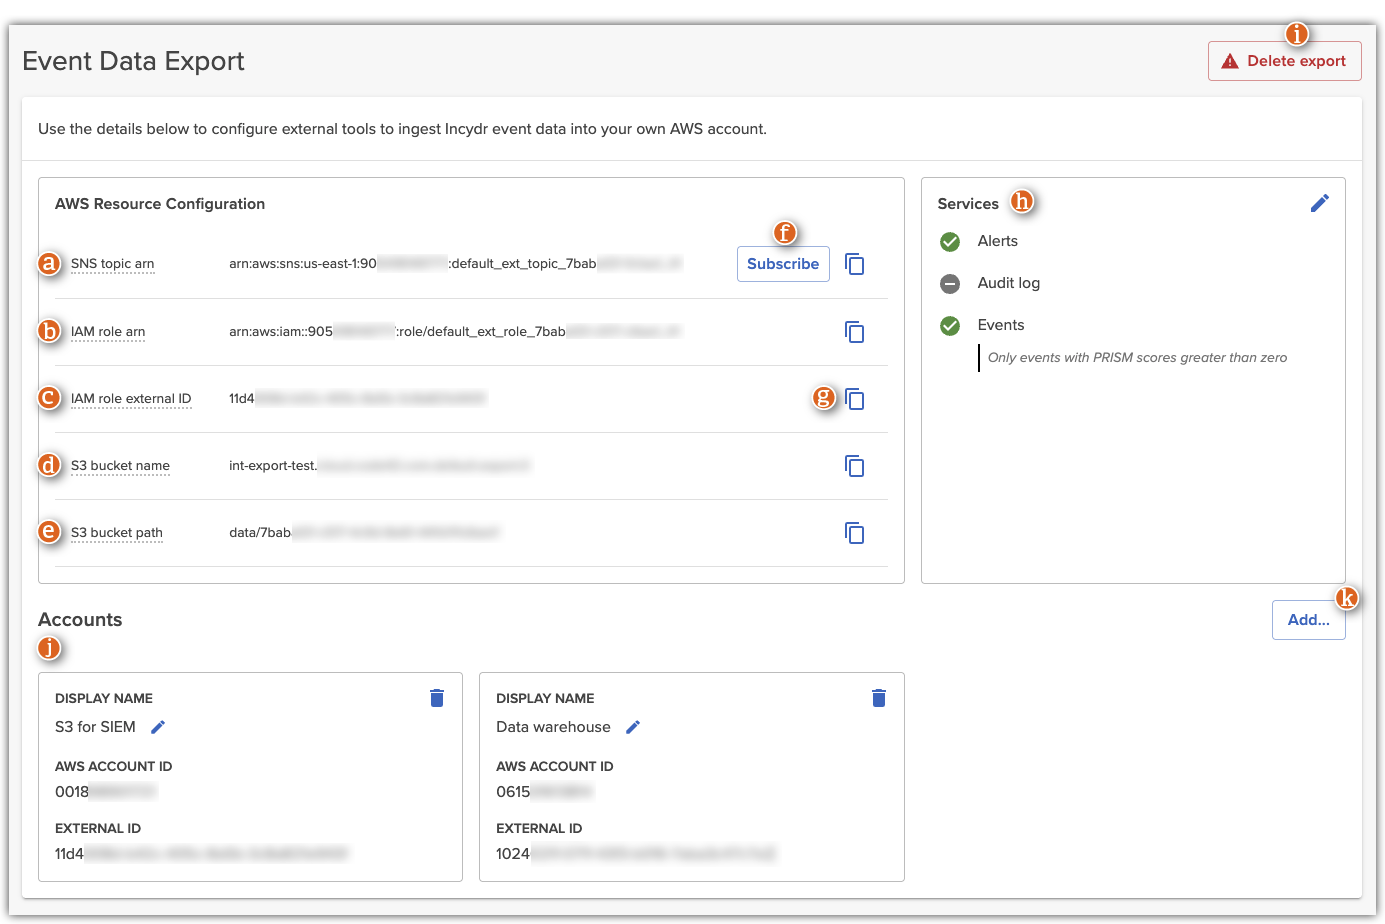Add a new AWS account

coord(1308,619)
